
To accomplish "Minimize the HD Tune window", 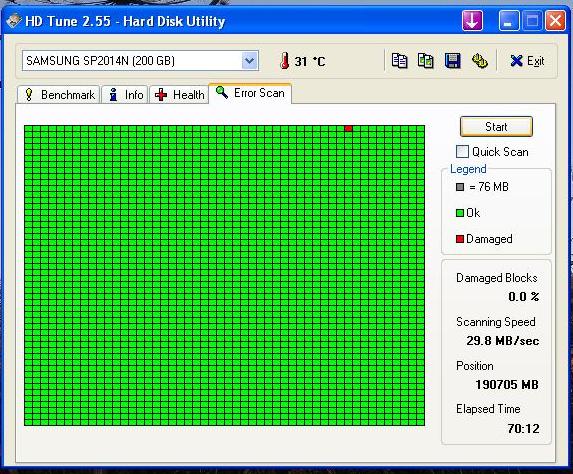I will 509,20.
